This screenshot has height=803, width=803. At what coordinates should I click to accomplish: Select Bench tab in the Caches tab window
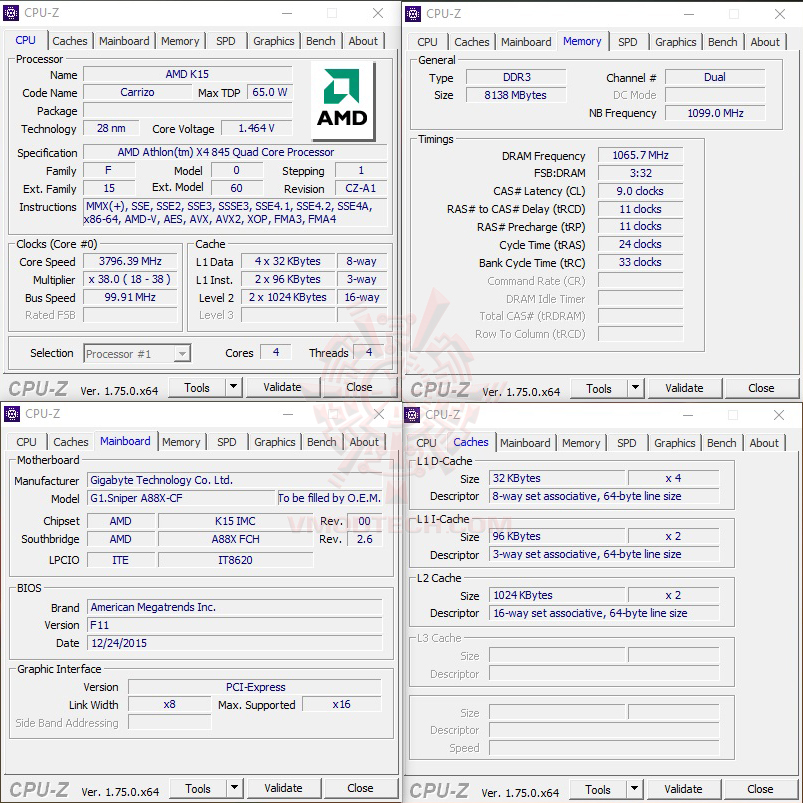(x=722, y=443)
